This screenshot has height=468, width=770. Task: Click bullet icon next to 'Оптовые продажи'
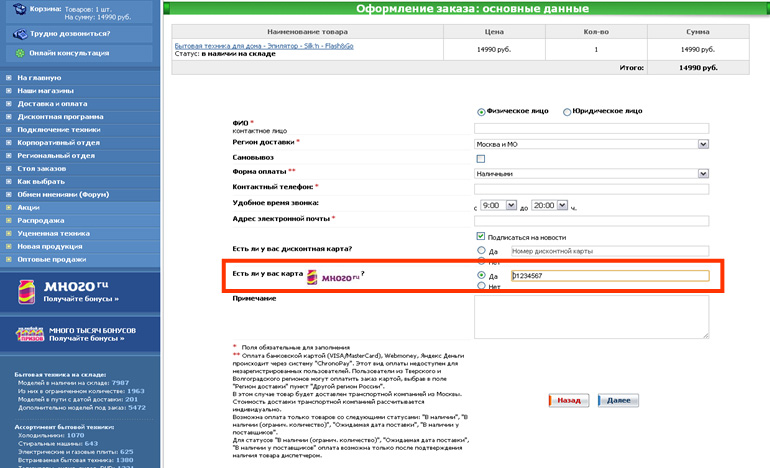click(8, 259)
